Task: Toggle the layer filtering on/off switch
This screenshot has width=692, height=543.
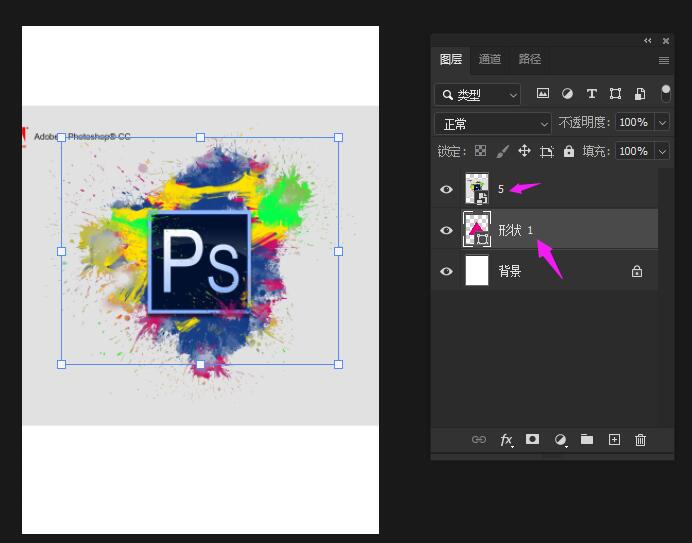Action: tap(666, 94)
